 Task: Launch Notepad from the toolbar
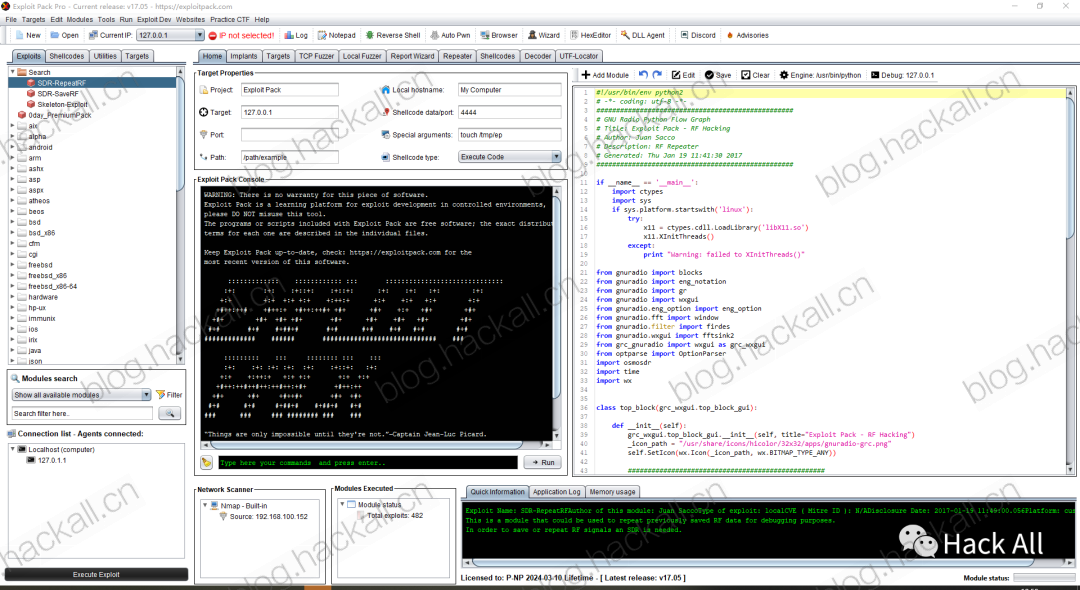coord(336,35)
